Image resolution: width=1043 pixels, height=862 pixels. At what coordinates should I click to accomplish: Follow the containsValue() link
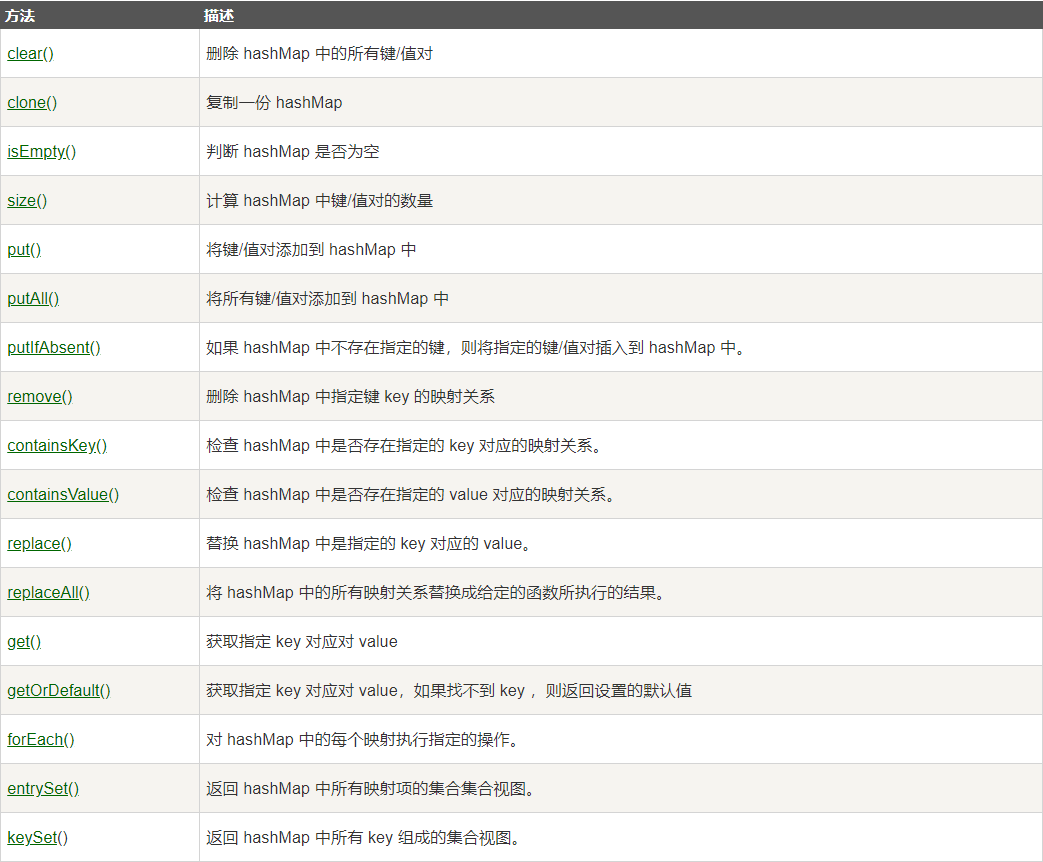(x=63, y=494)
